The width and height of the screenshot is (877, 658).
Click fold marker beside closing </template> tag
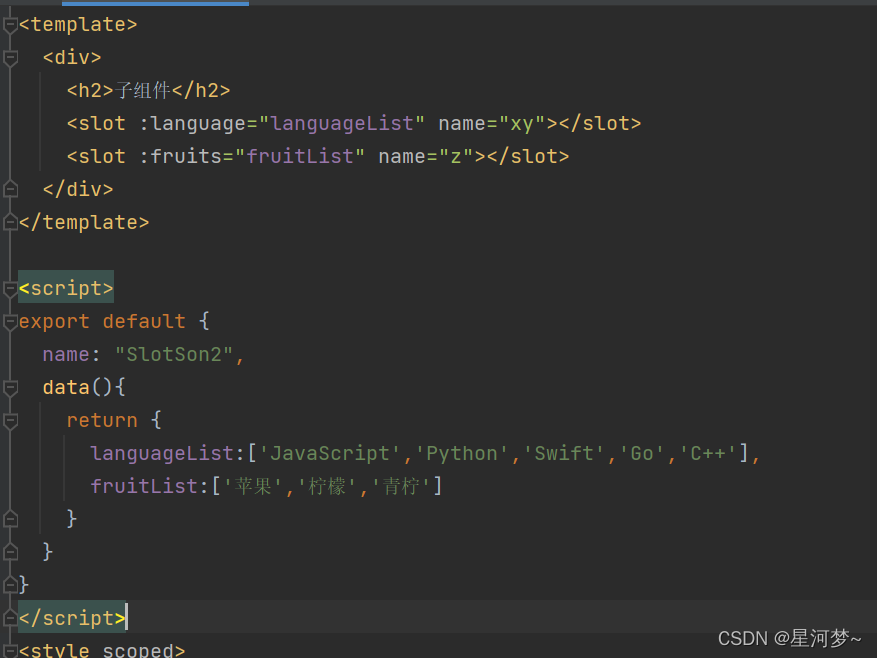[10, 222]
